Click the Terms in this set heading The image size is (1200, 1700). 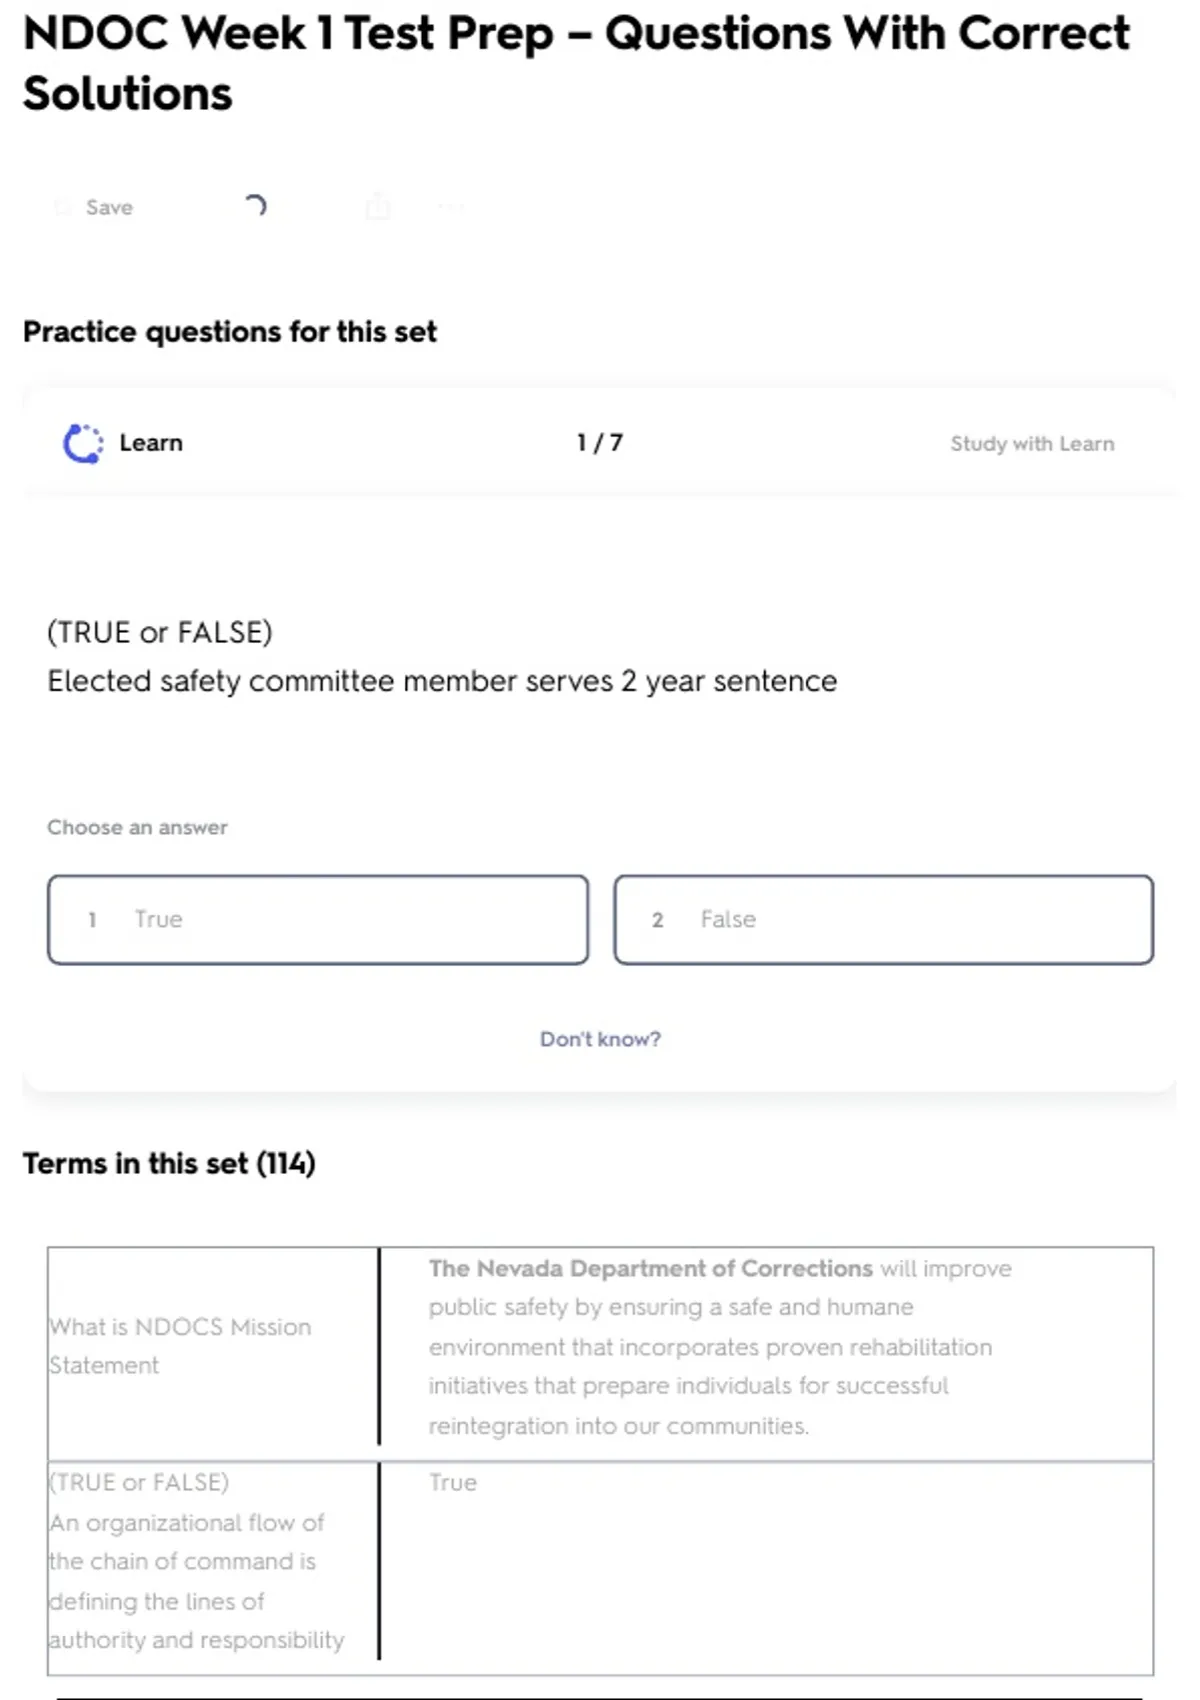click(169, 1163)
